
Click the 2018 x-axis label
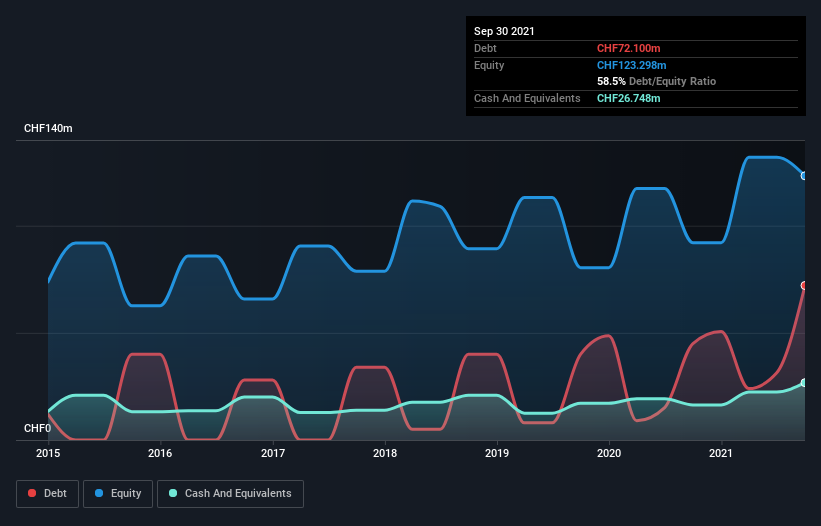[385, 453]
